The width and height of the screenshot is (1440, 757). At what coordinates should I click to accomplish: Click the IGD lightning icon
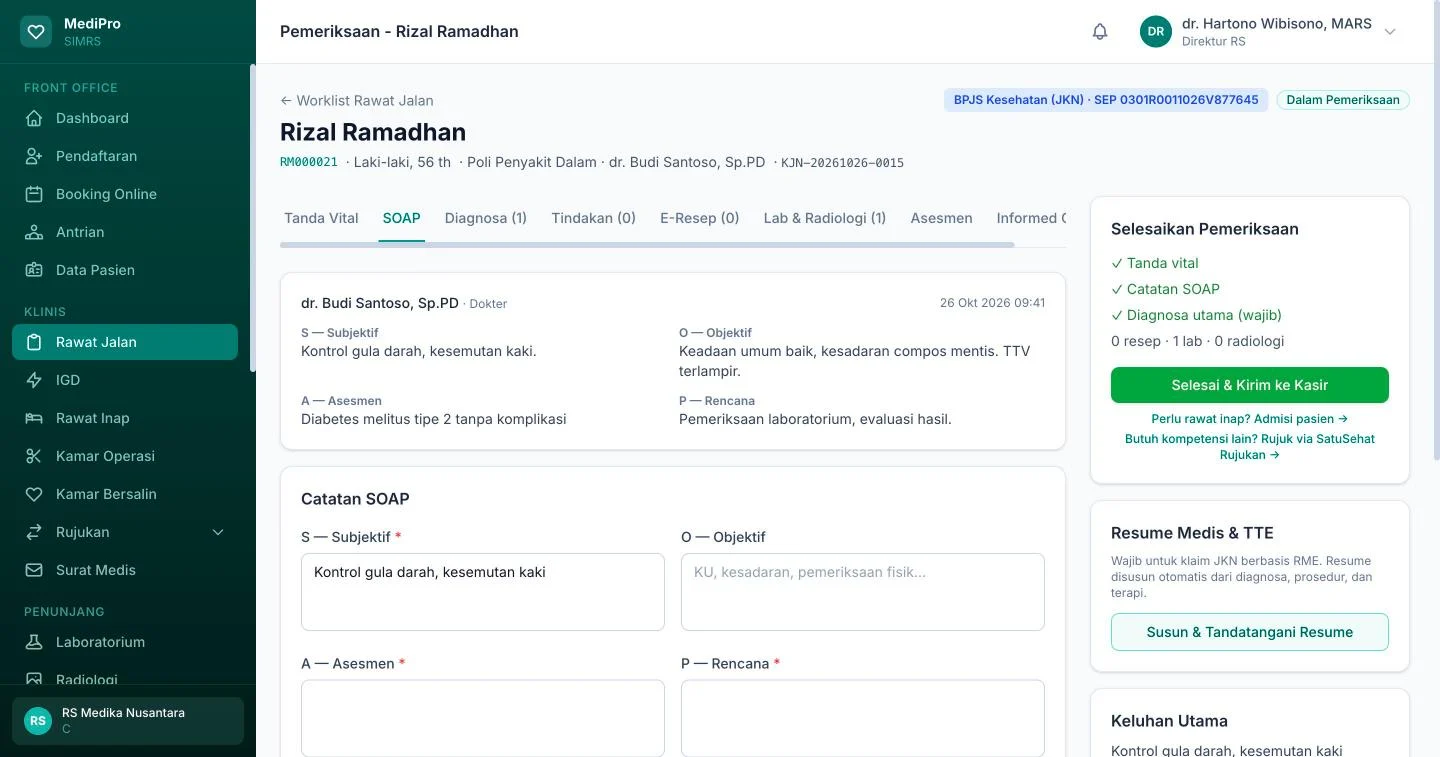(34, 380)
